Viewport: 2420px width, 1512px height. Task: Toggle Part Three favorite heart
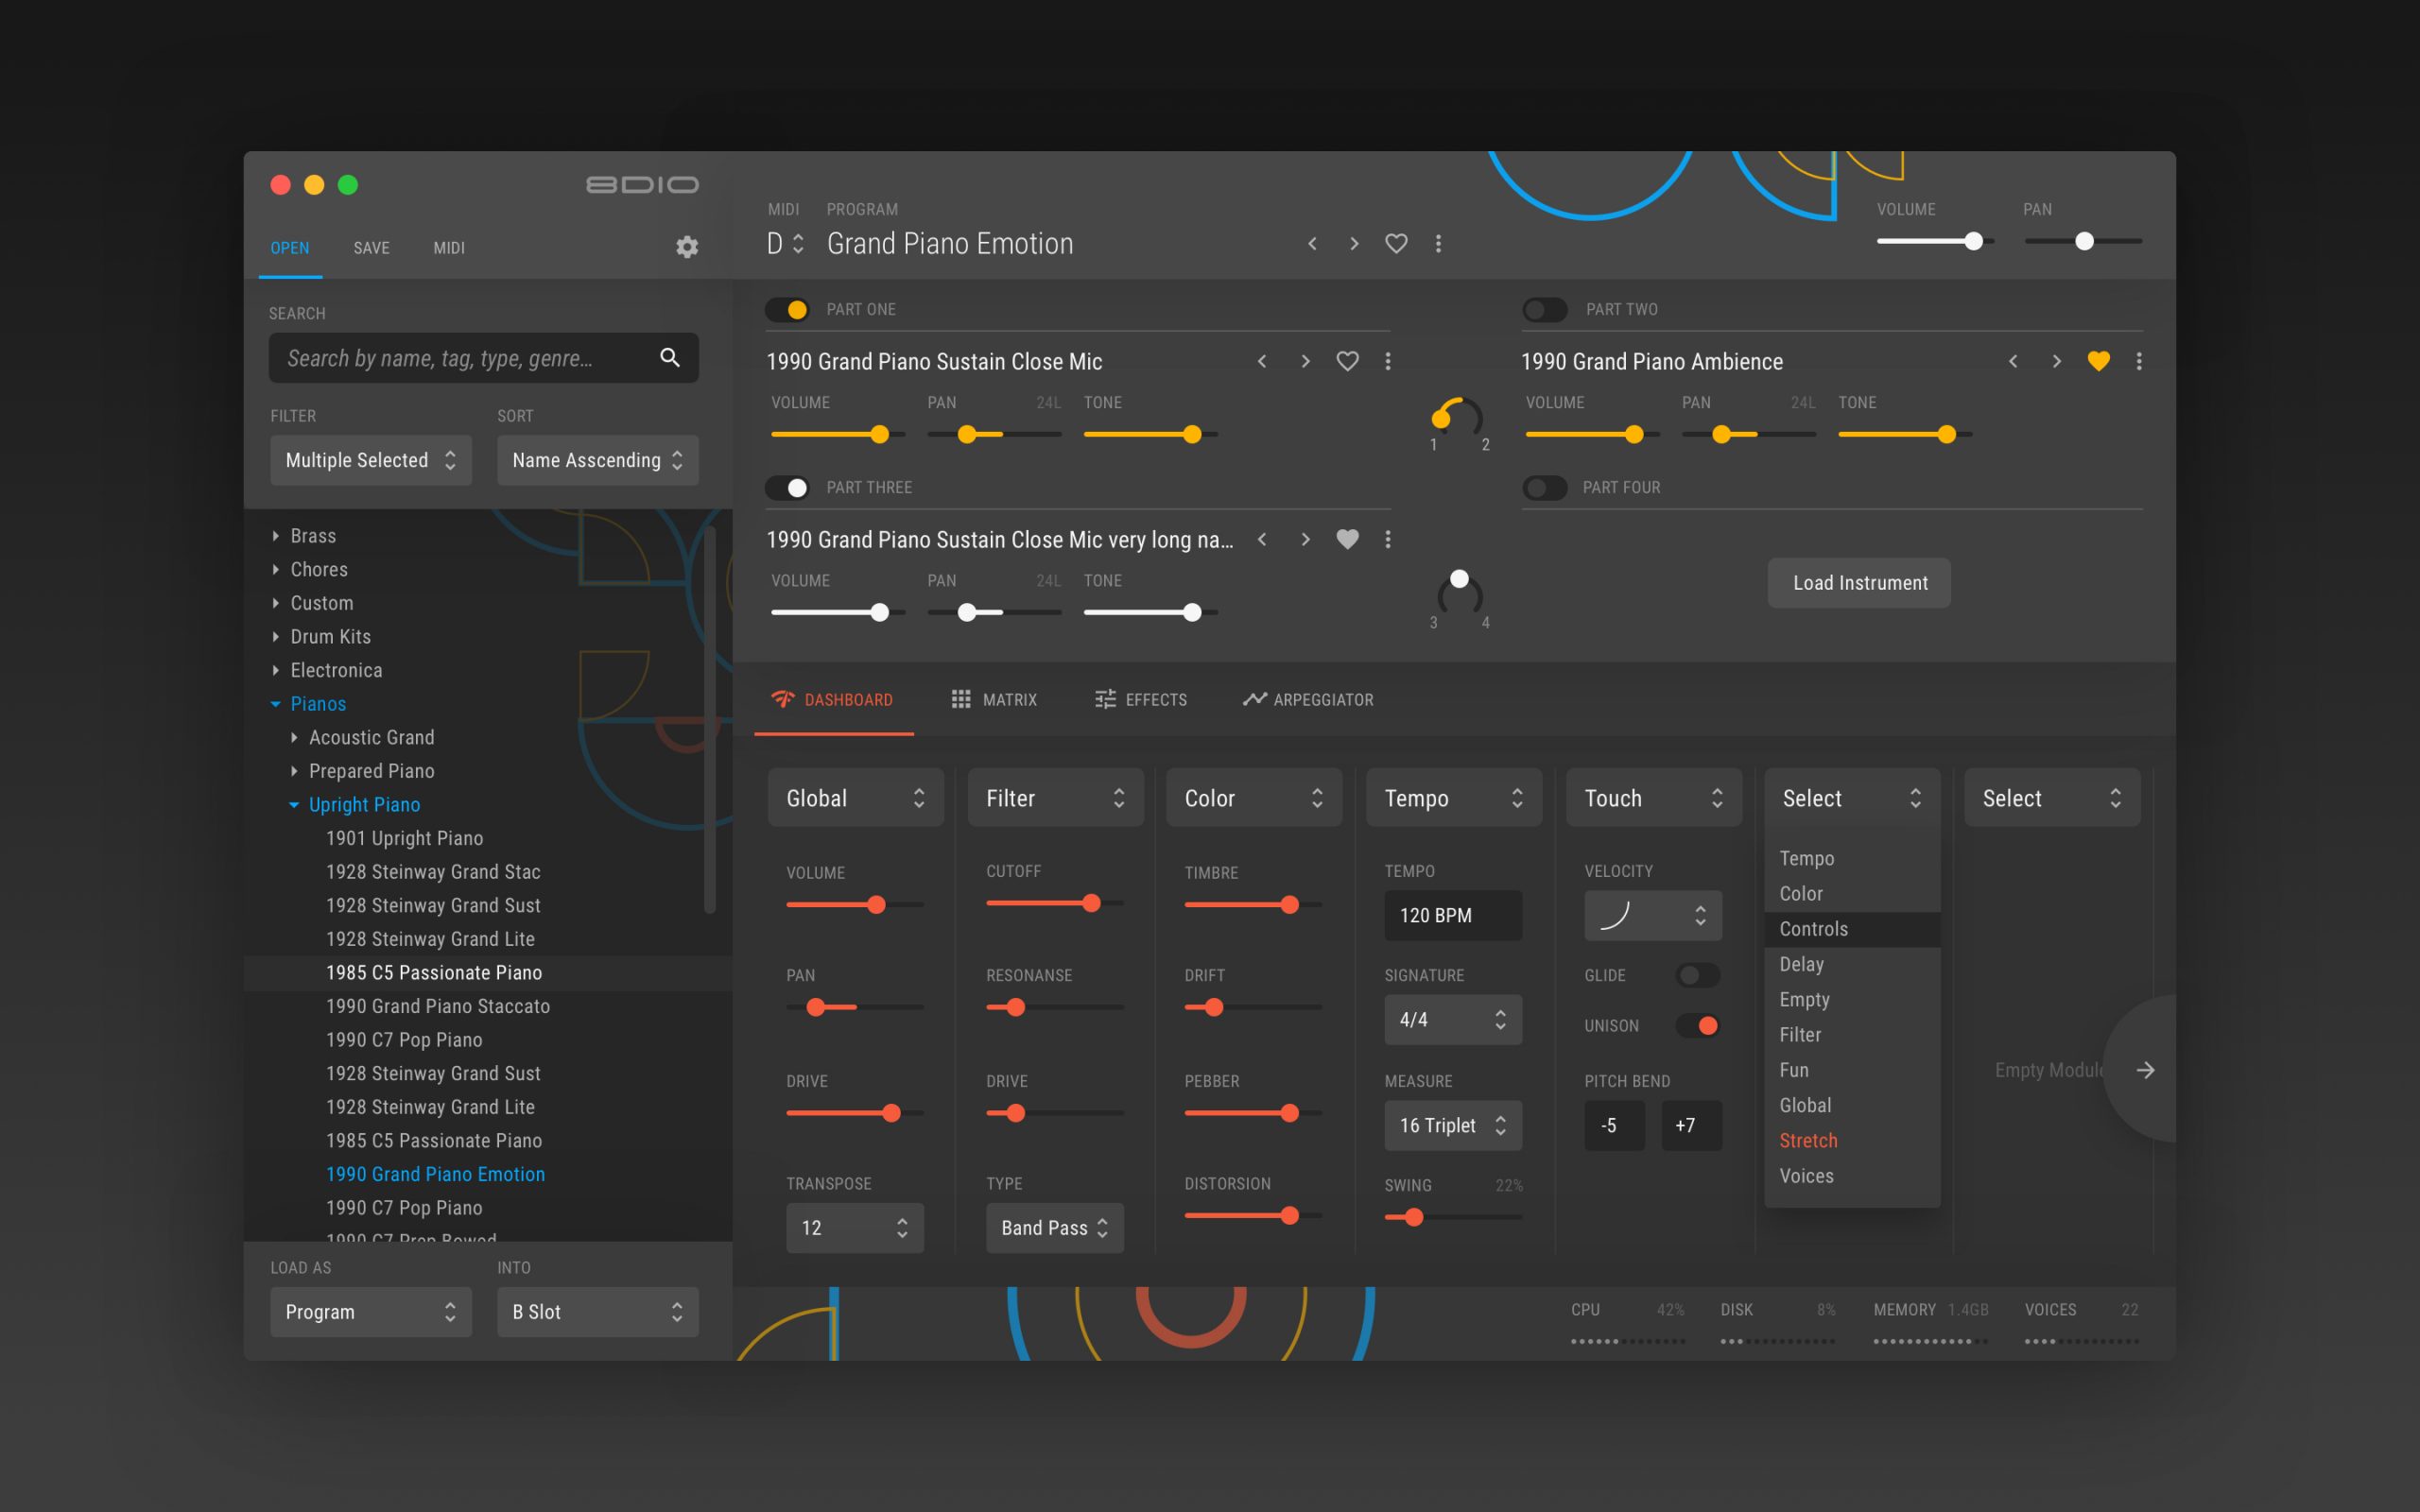(1347, 539)
